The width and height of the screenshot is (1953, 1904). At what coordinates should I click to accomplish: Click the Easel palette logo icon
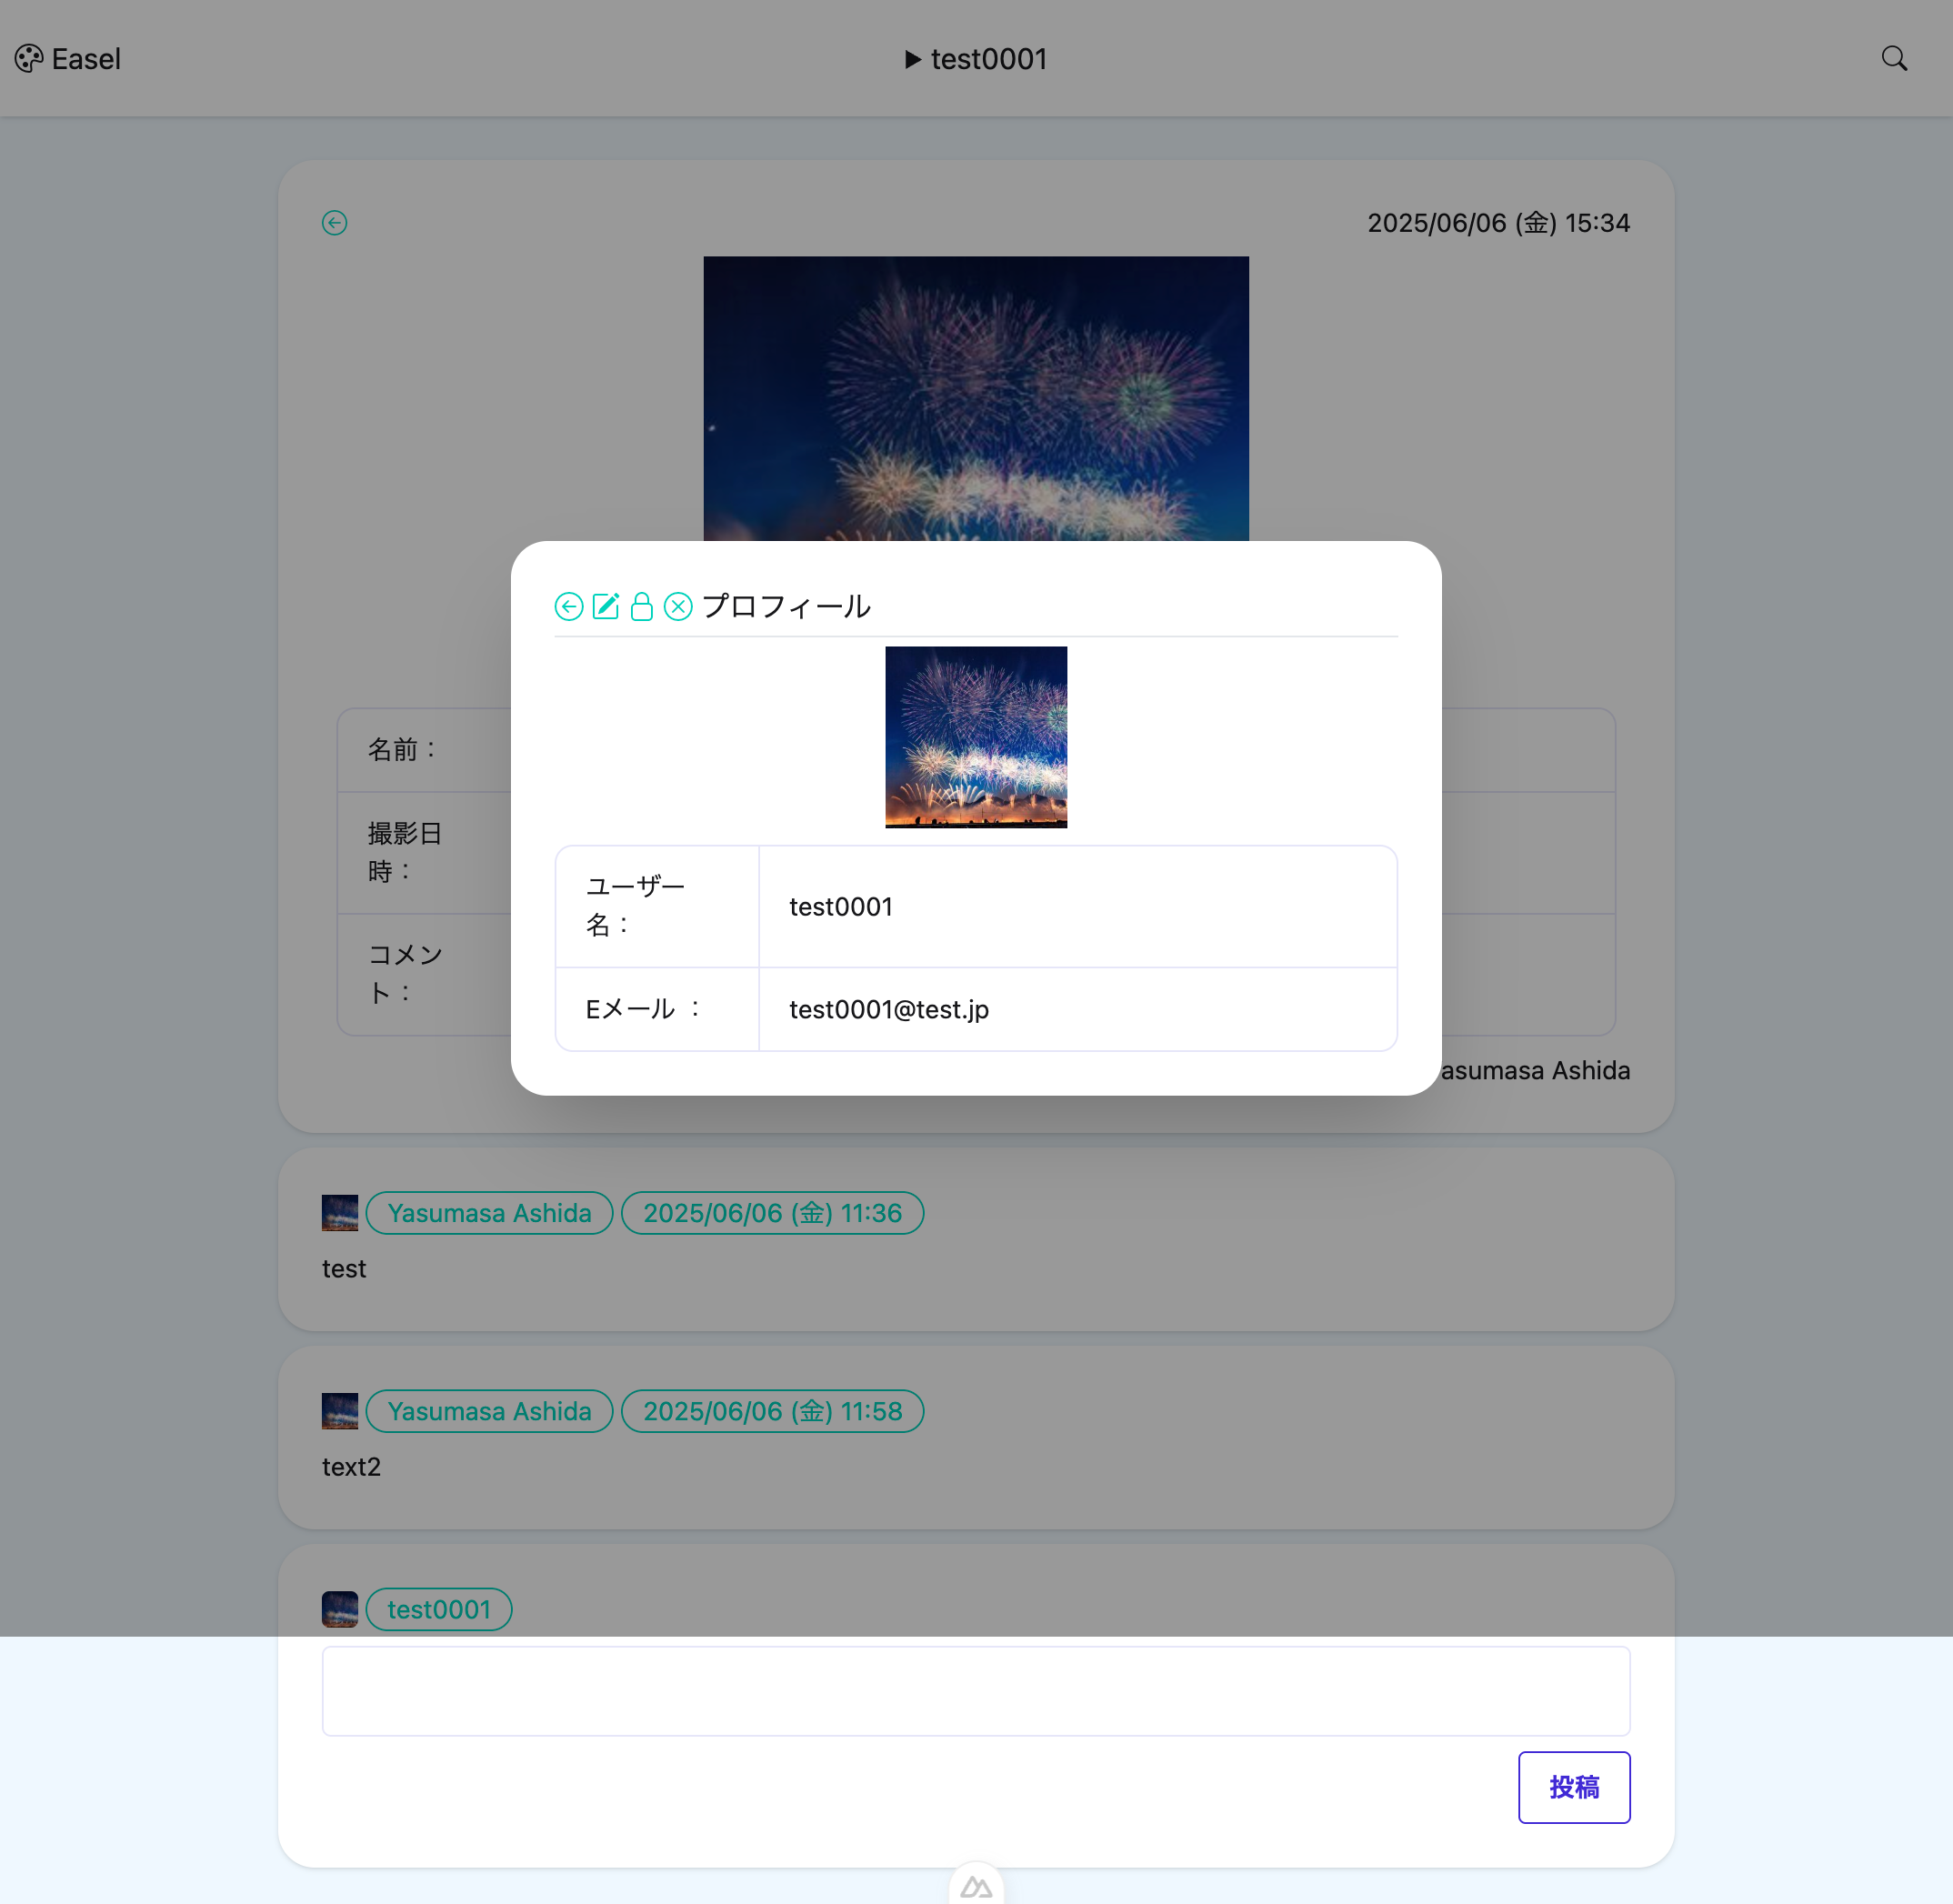coord(28,59)
